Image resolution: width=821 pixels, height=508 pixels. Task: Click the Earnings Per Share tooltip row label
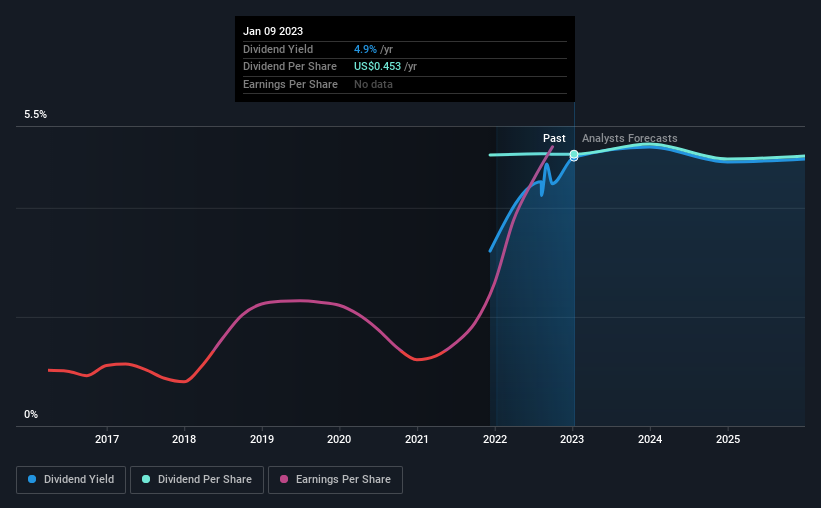[x=290, y=84]
